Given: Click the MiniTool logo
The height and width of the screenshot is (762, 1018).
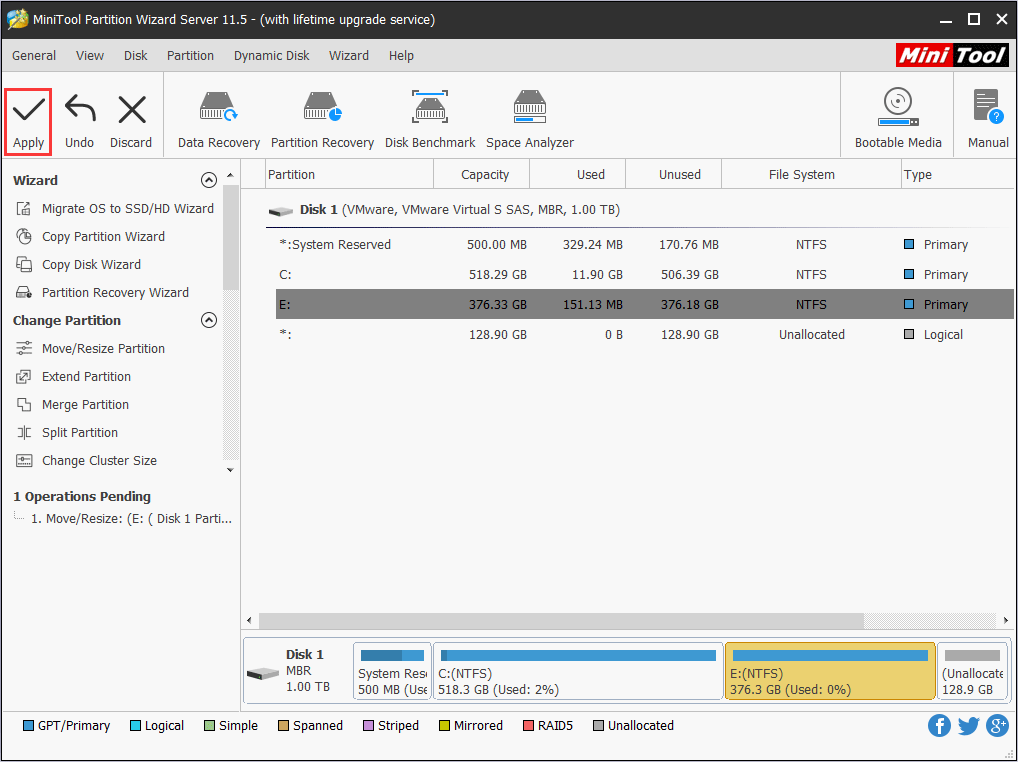Looking at the screenshot, I should click(x=952, y=56).
